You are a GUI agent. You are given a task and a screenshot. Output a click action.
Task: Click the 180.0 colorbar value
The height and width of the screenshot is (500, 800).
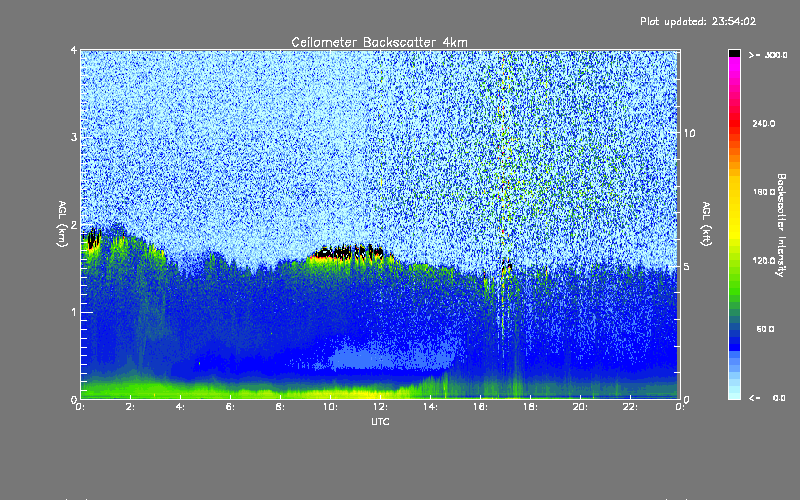764,192
